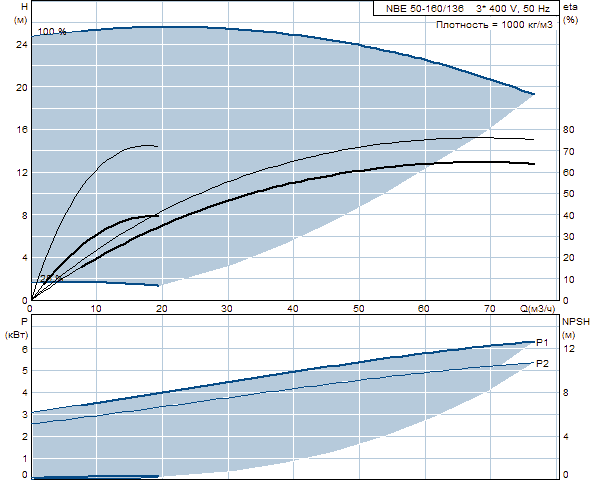Click the Q(м3/ч) flow axis label
Screen dimensions: 592x480
point(538,309)
